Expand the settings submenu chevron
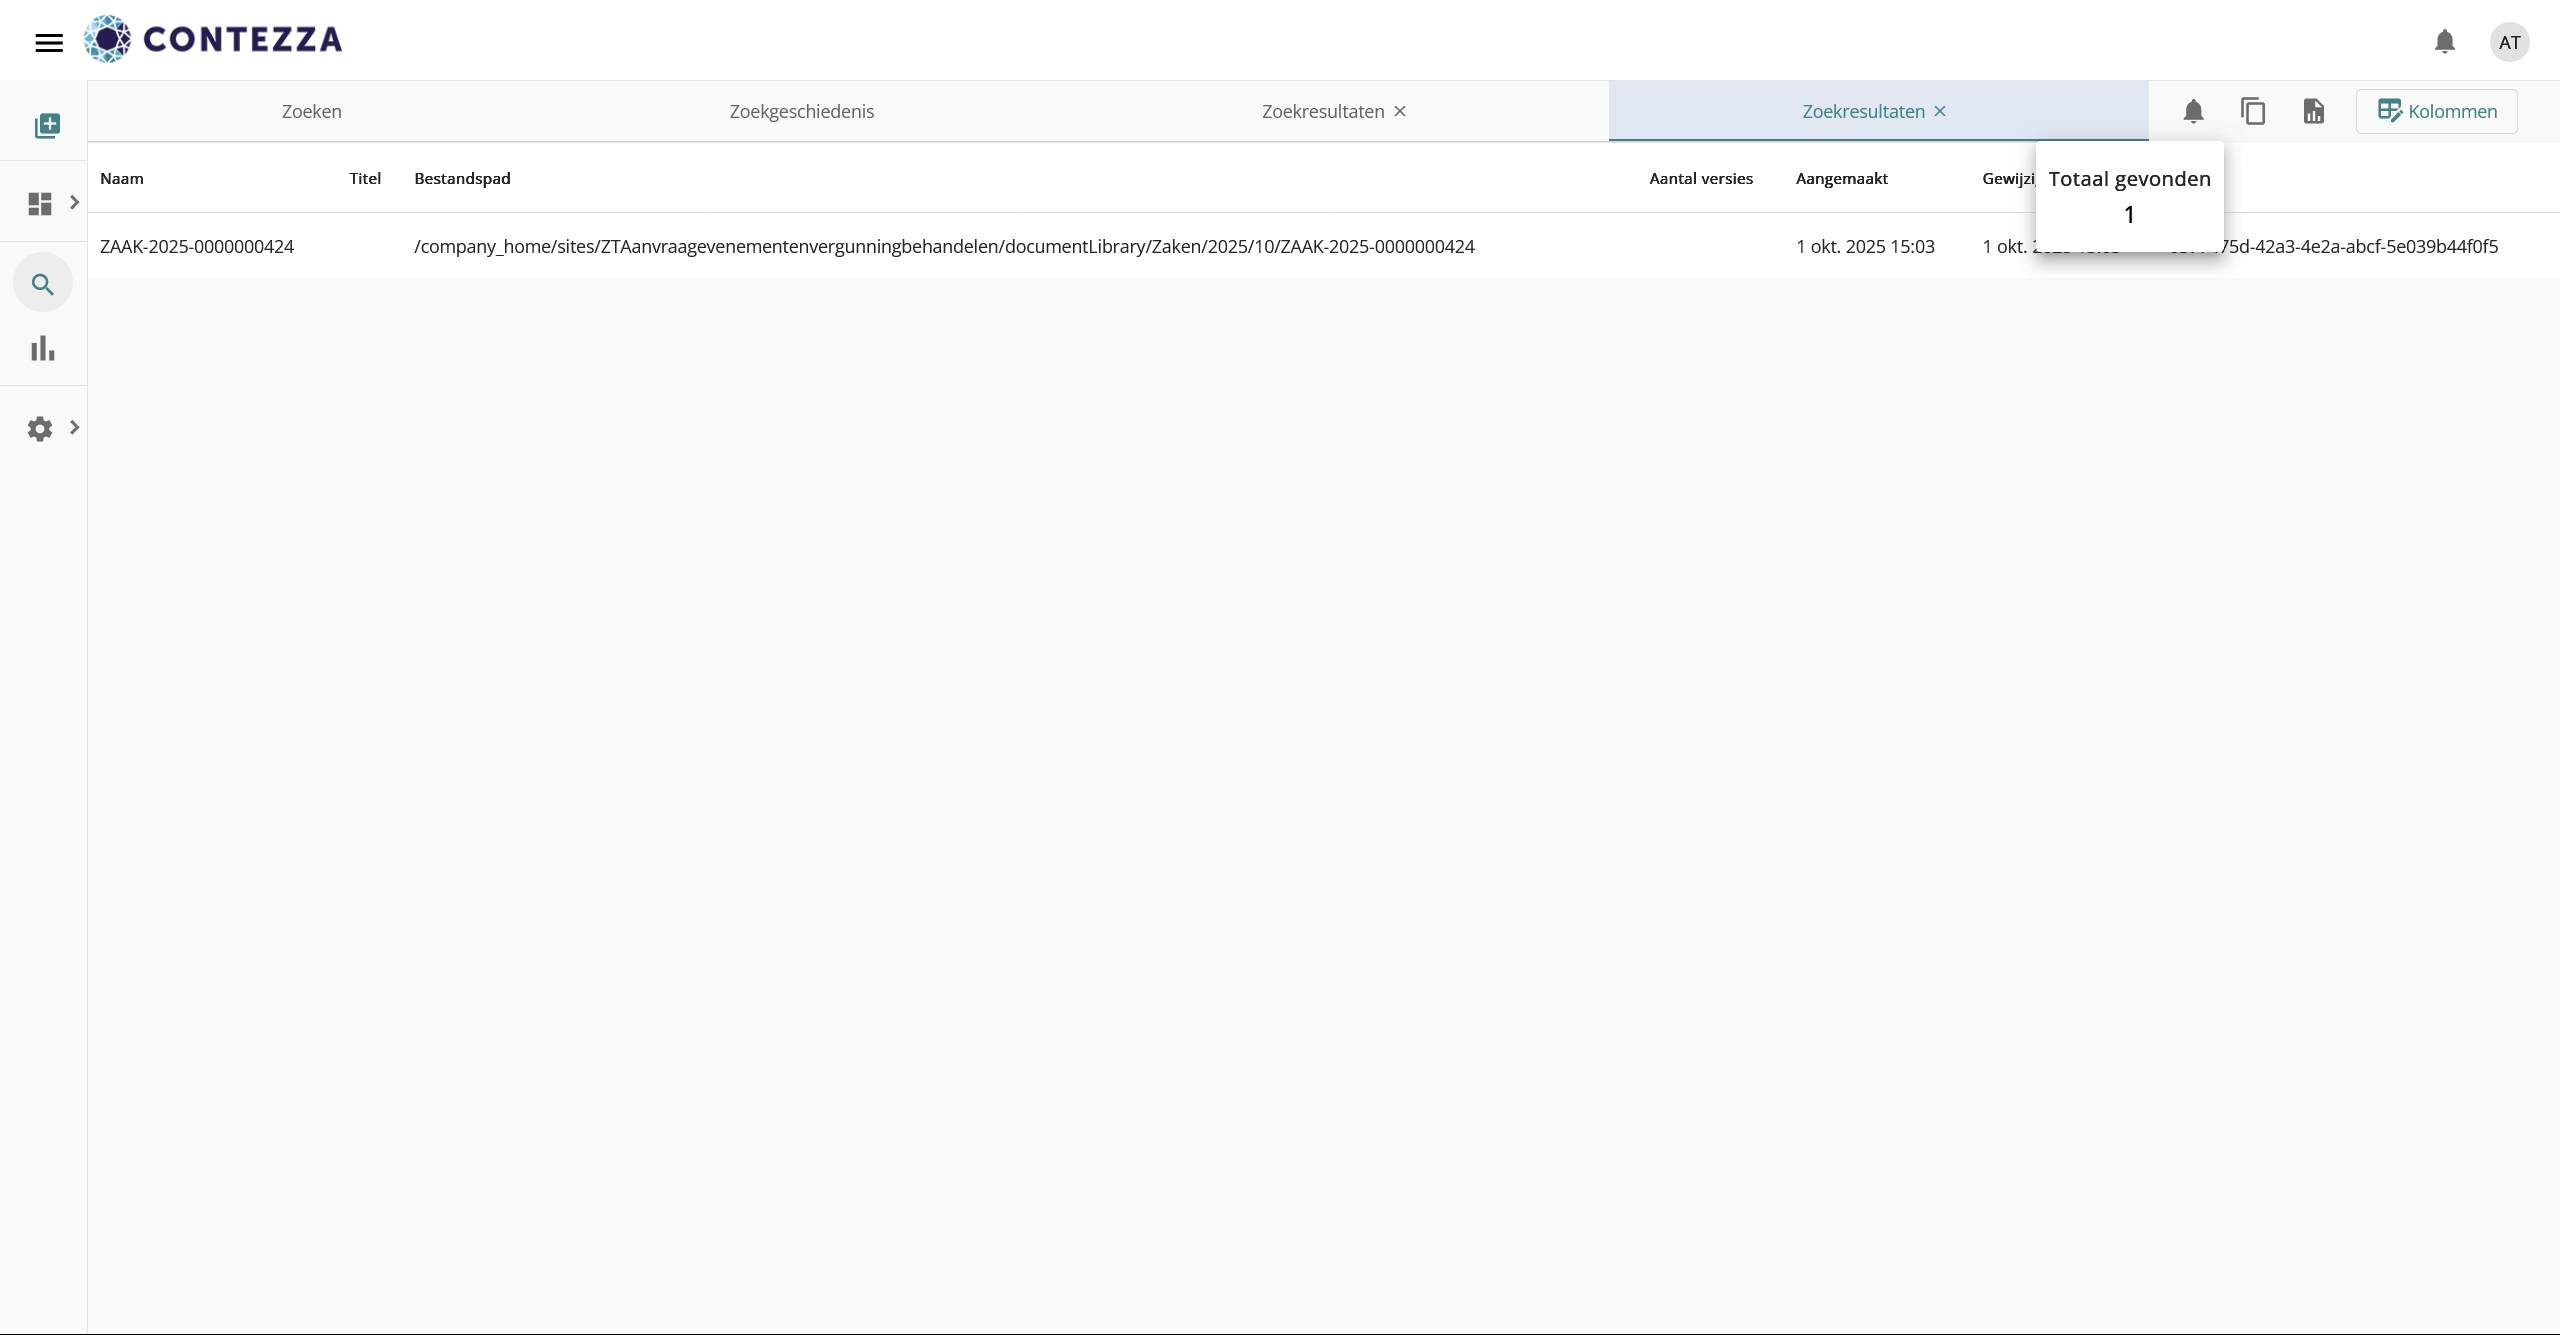2560x1335 pixels. click(74, 428)
